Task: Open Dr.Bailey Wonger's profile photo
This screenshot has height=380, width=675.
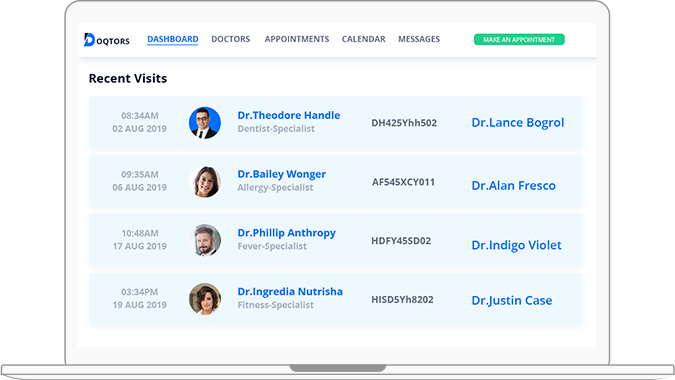Action: [205, 182]
